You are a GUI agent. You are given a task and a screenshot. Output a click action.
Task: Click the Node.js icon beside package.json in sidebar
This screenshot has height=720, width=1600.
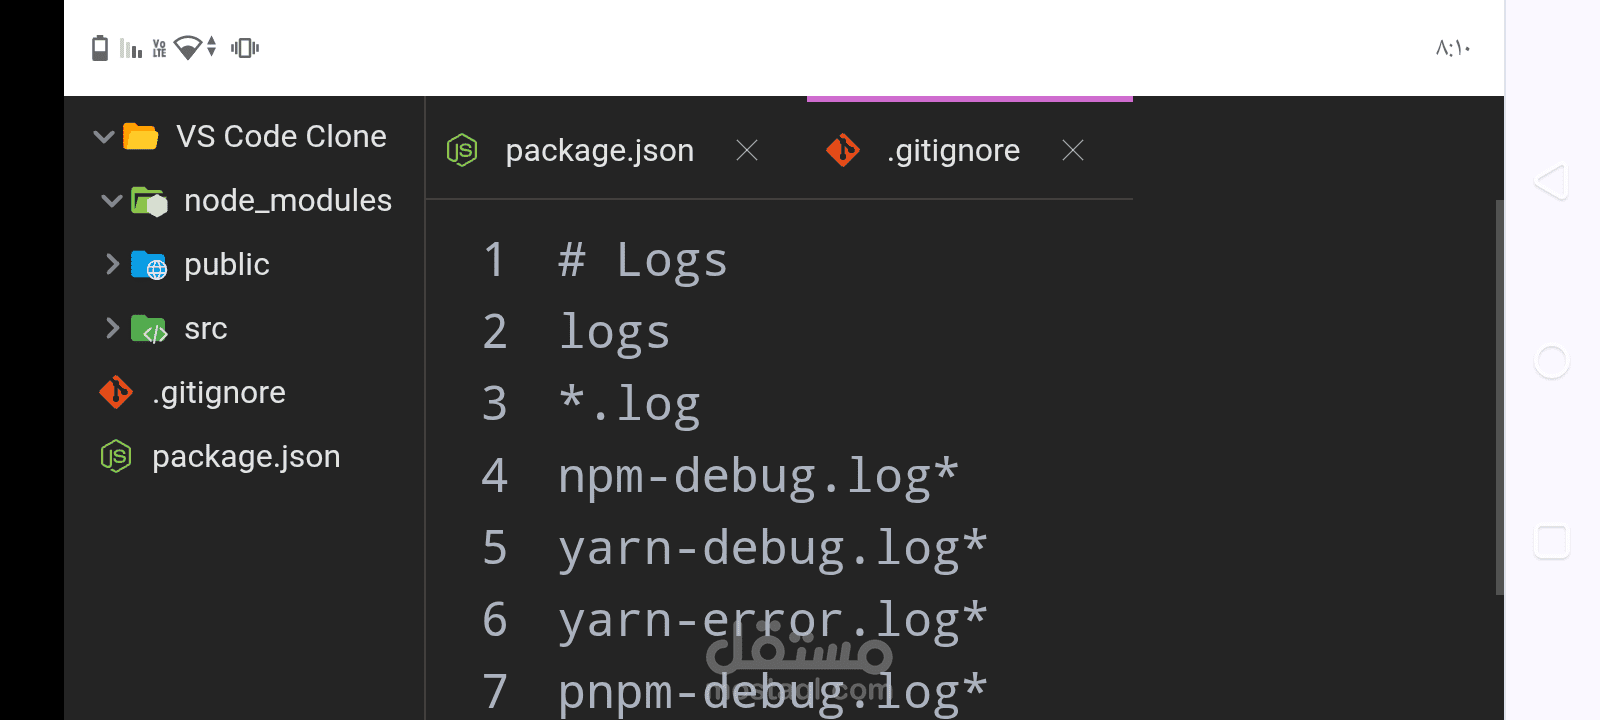[116, 456]
